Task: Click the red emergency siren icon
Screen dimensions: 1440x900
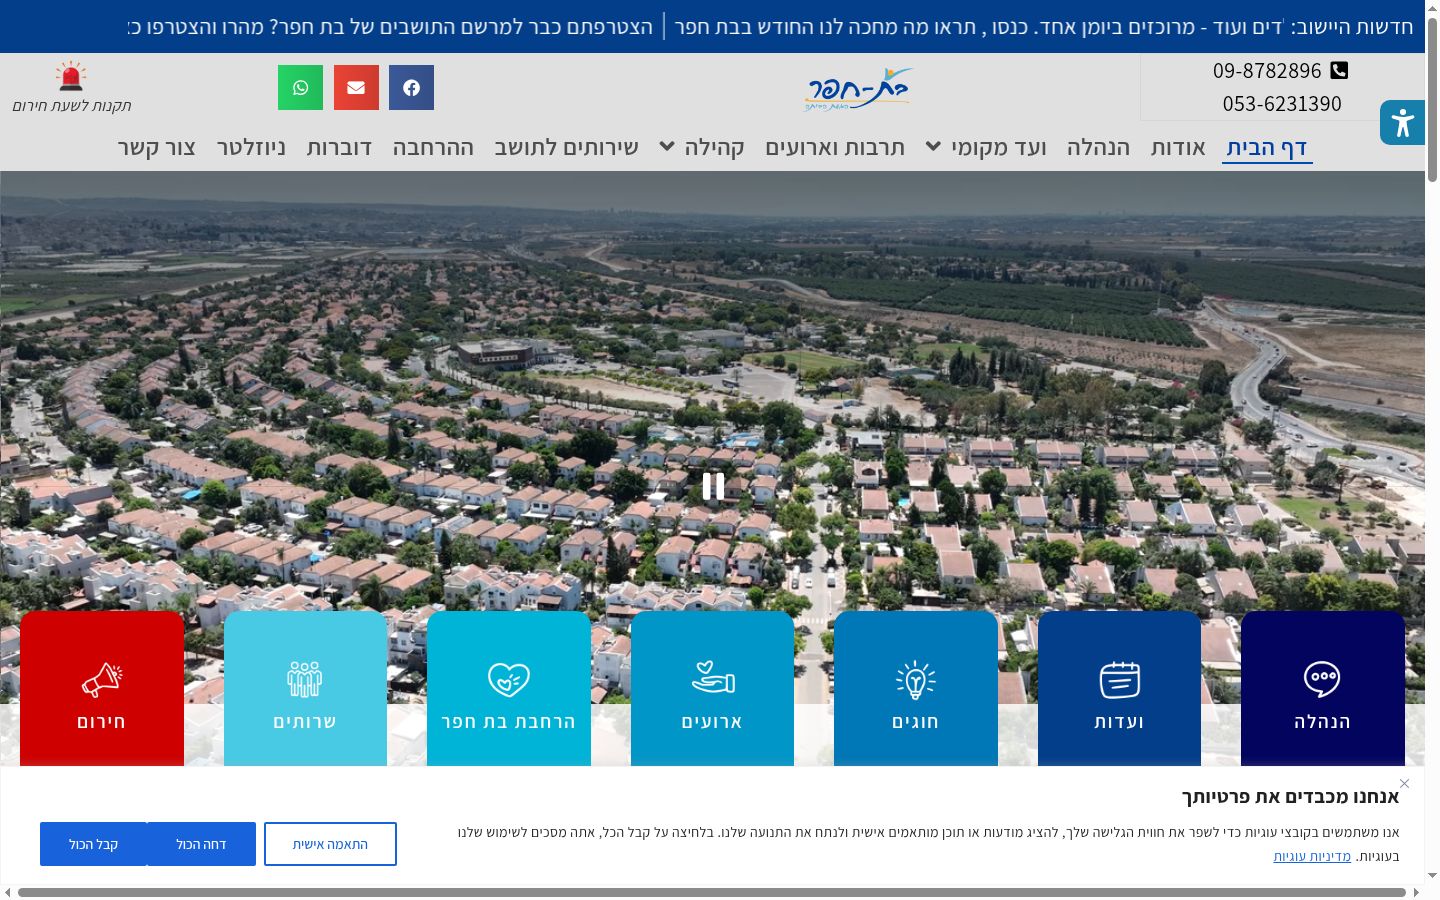Action: (x=71, y=76)
